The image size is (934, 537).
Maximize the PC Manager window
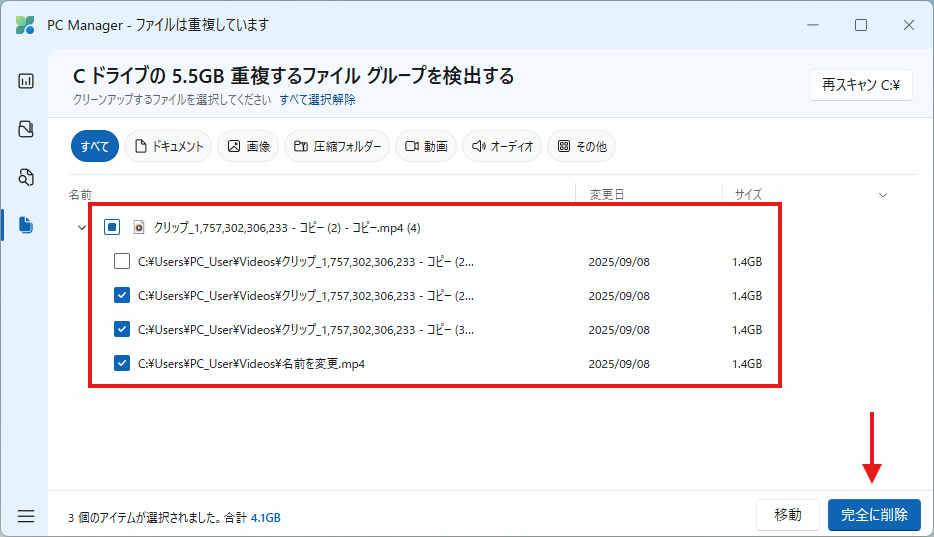pyautogui.click(x=860, y=25)
